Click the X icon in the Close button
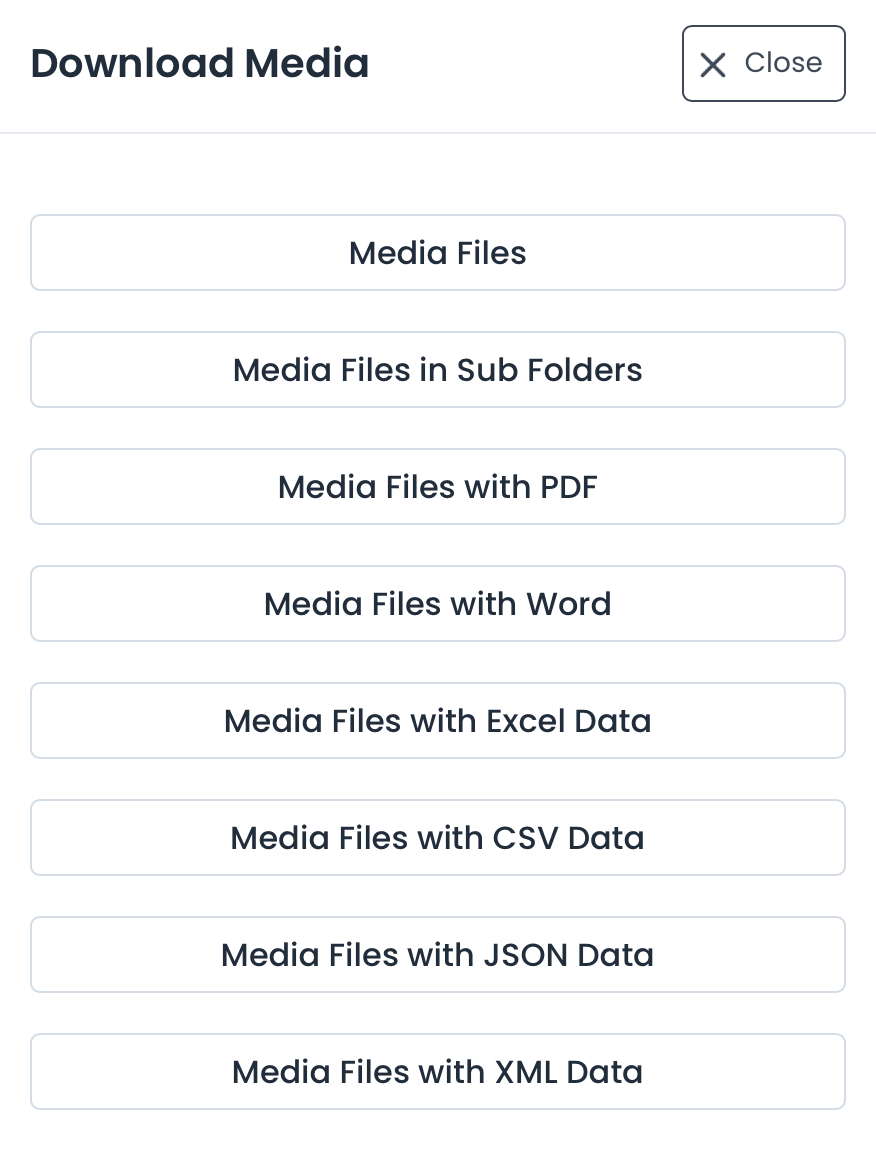Viewport: 876px width, 1168px height. click(x=713, y=64)
